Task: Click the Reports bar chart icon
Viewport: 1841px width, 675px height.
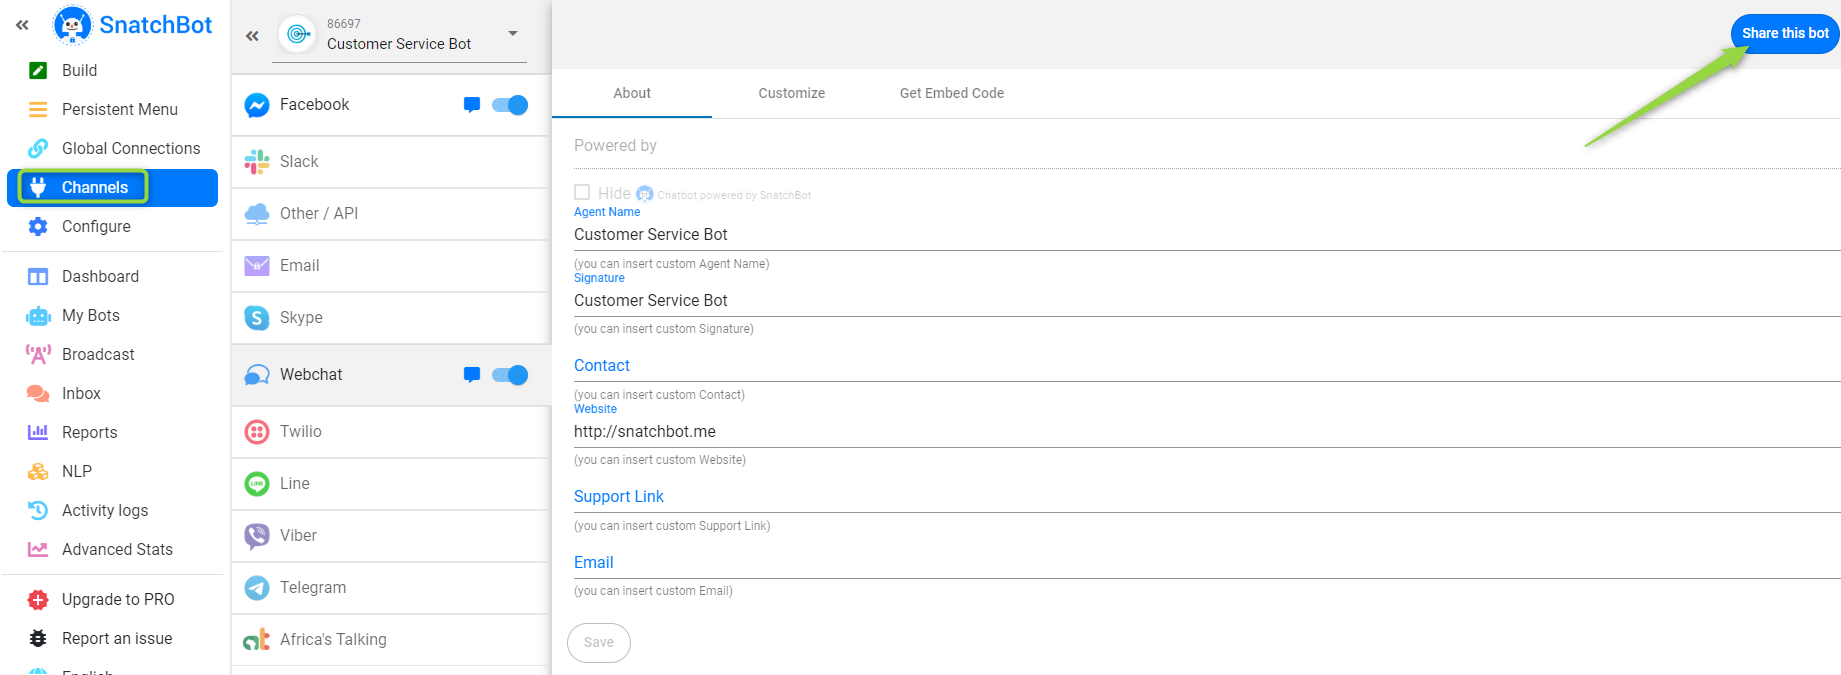Action: coord(38,432)
